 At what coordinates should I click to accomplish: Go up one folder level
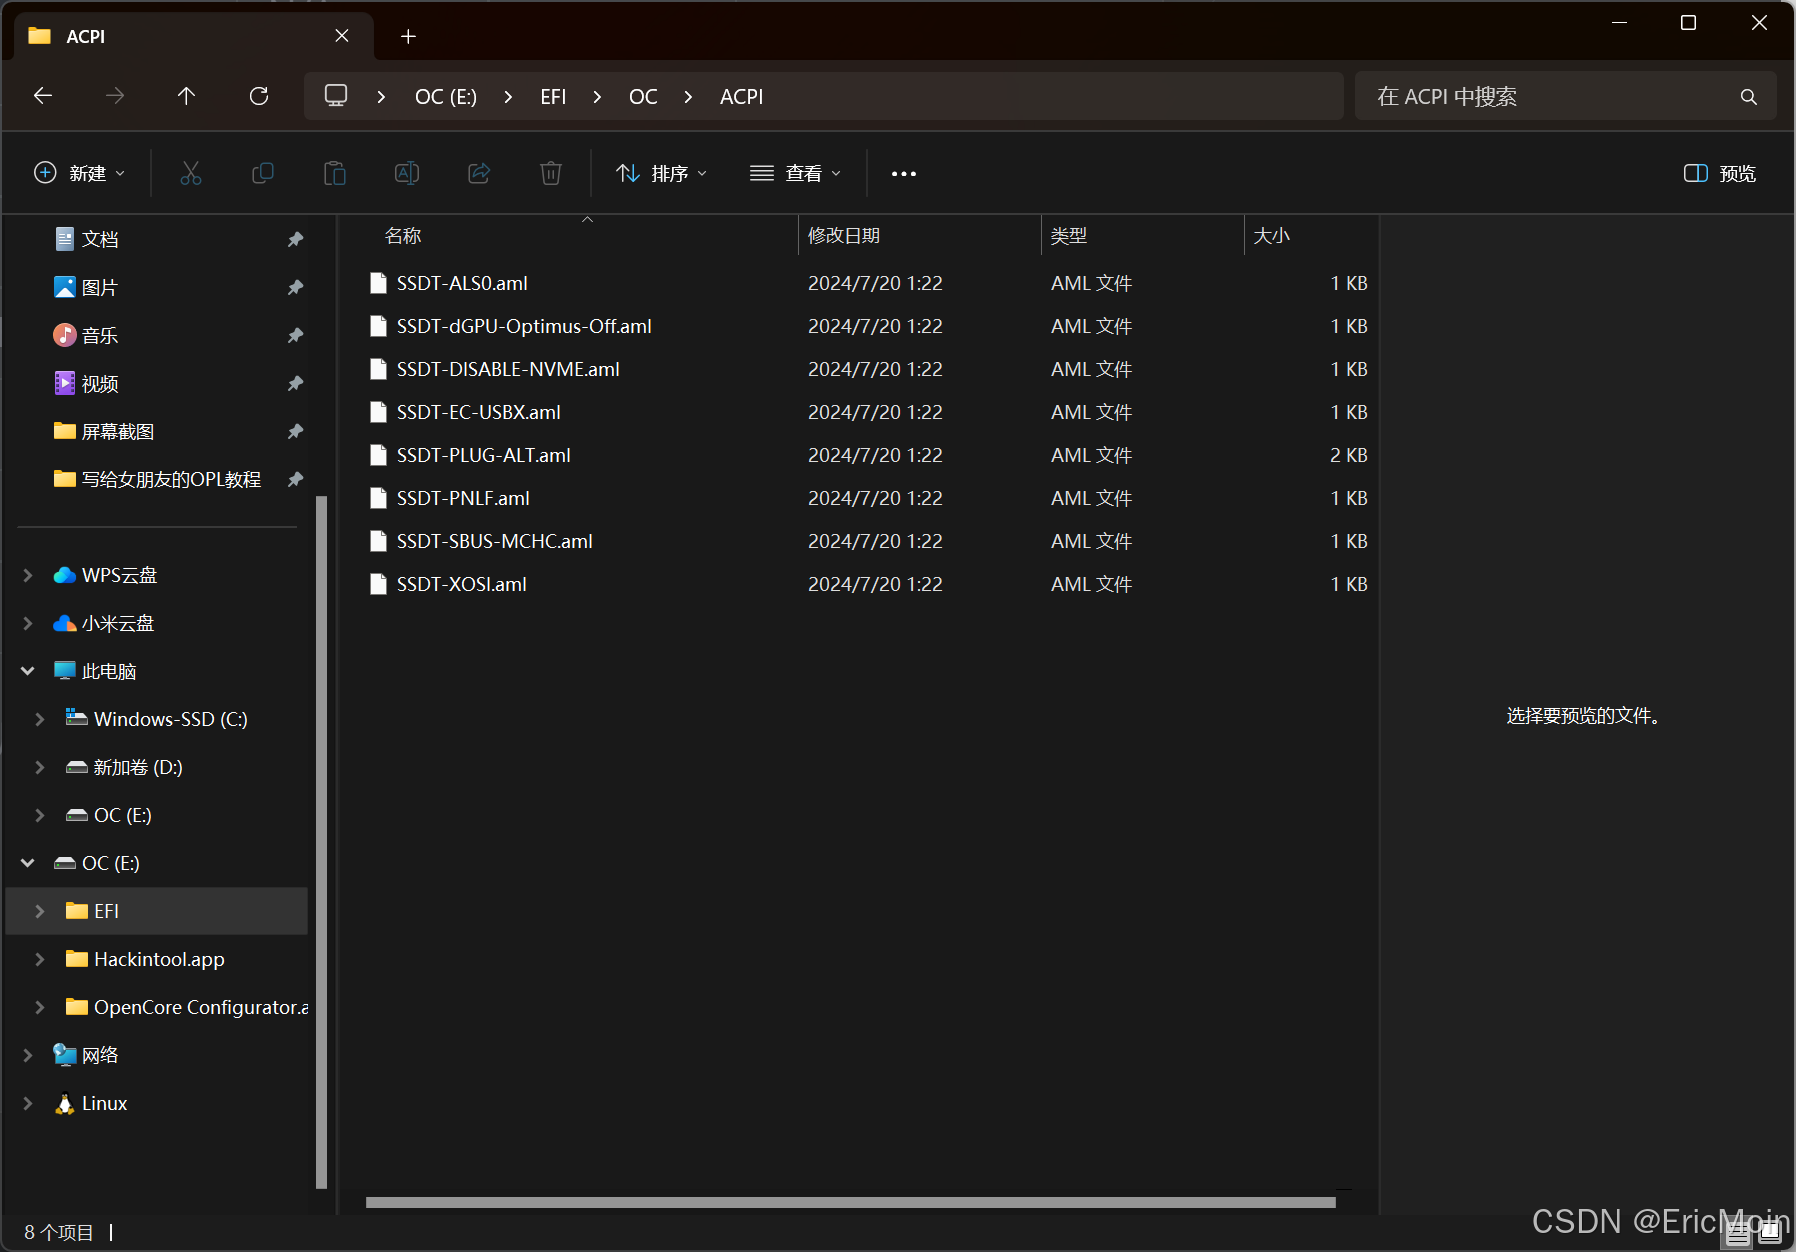186,96
